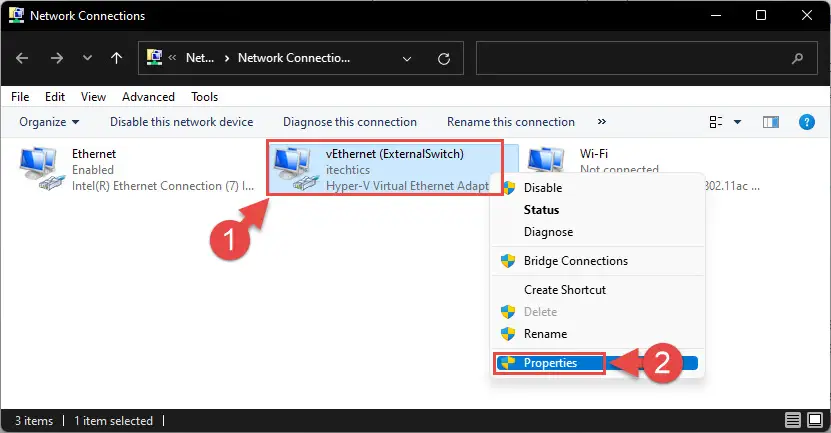Select the Wi-Fi adapter icon
831x433 pixels.
tap(546, 160)
